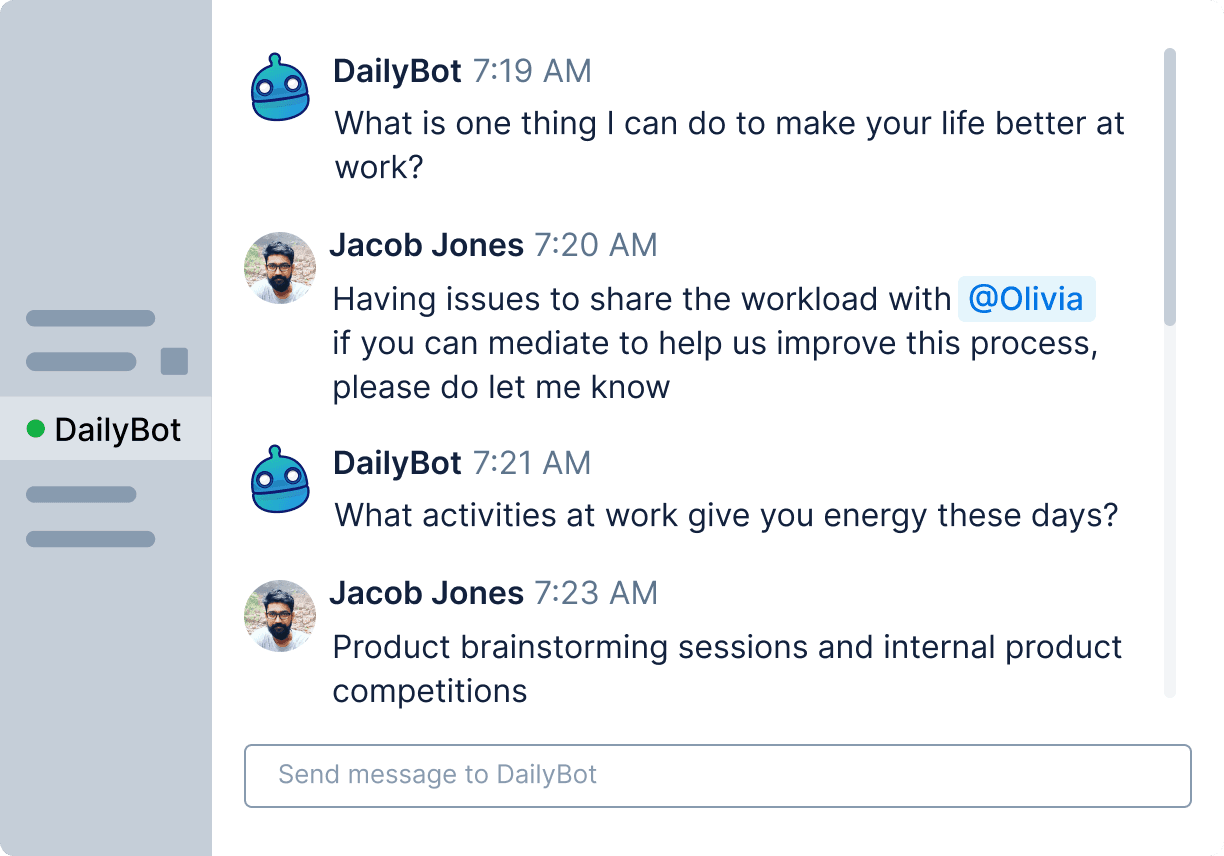
Task: Open the @Olivia mention link
Action: 1026,299
